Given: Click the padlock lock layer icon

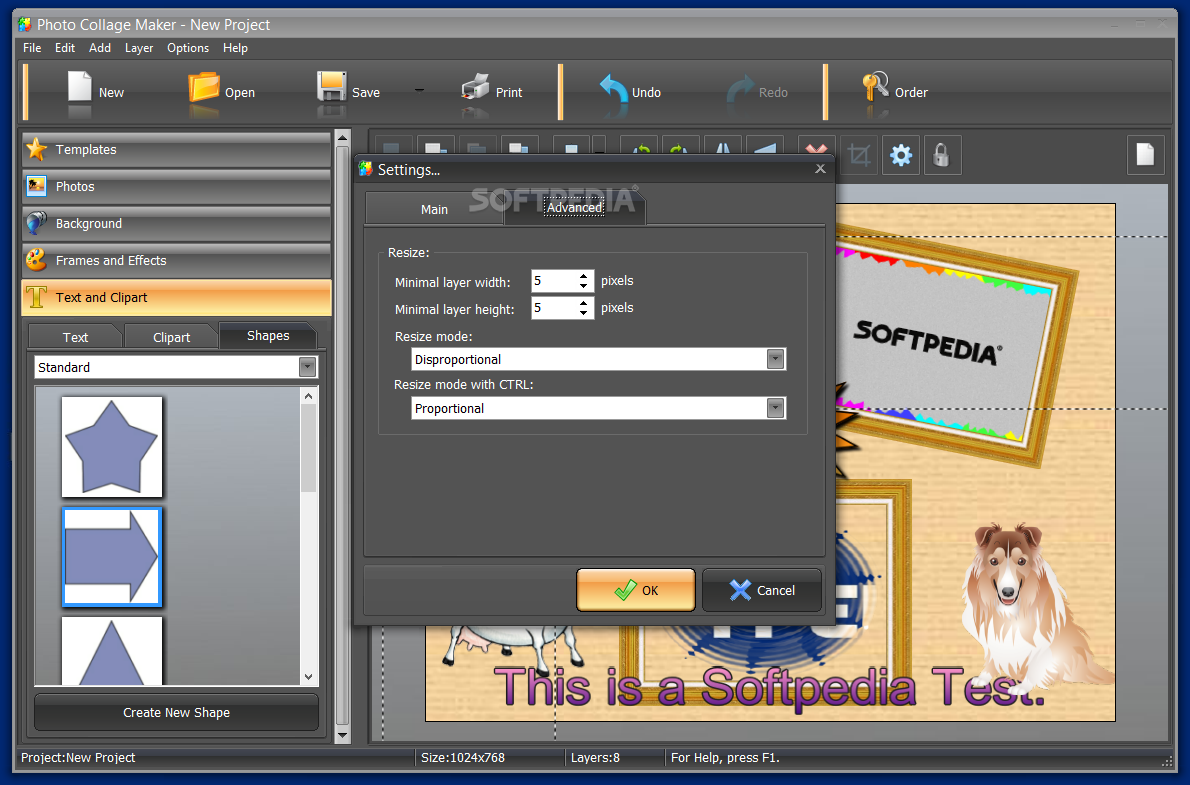Looking at the screenshot, I should [941, 156].
